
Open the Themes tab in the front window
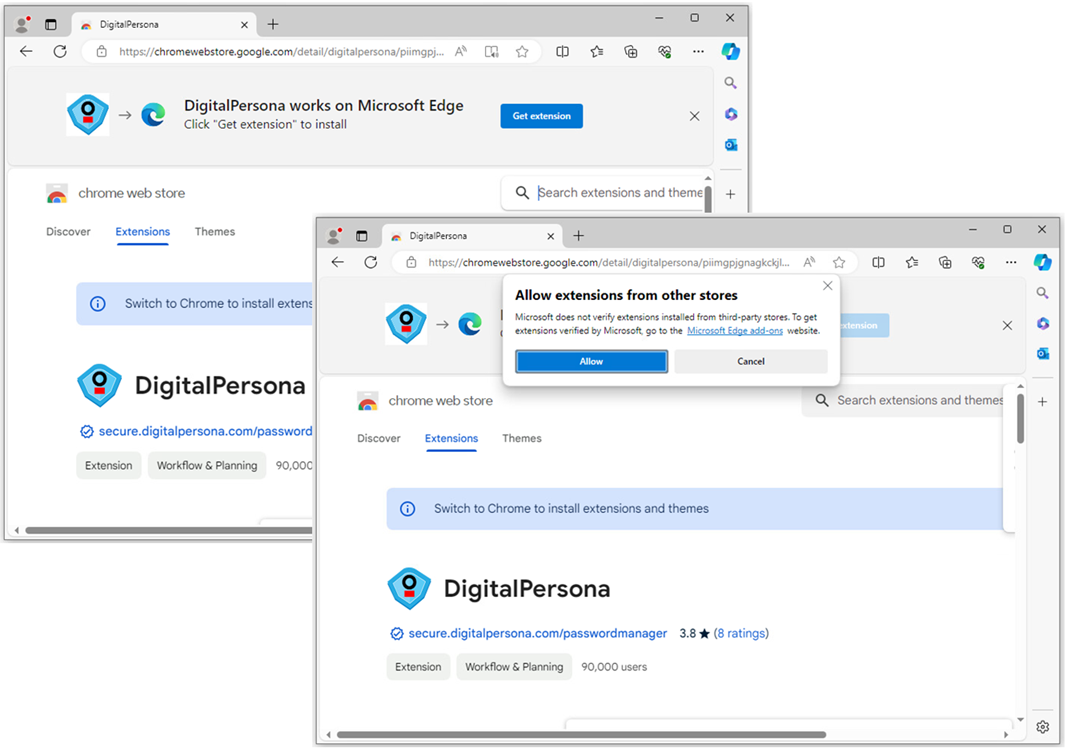pyautogui.click(x=522, y=438)
